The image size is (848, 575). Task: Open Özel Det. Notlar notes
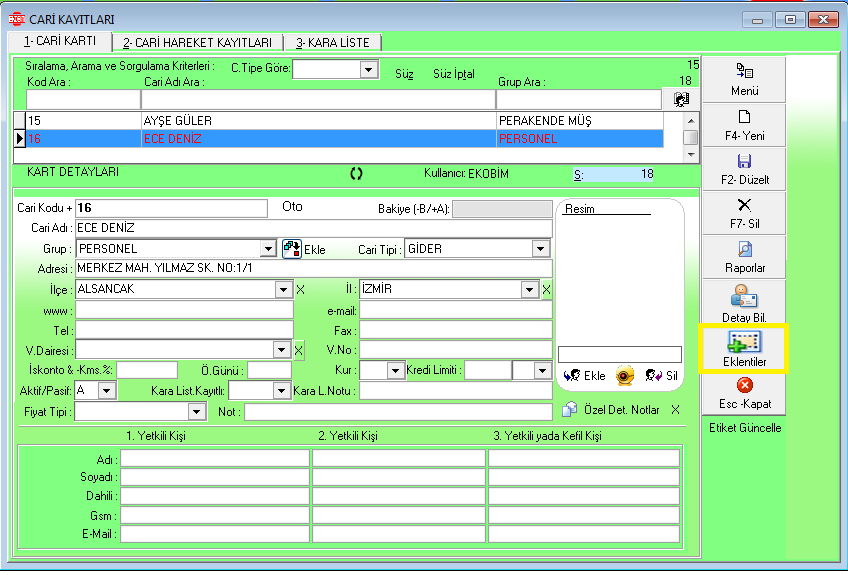click(611, 409)
